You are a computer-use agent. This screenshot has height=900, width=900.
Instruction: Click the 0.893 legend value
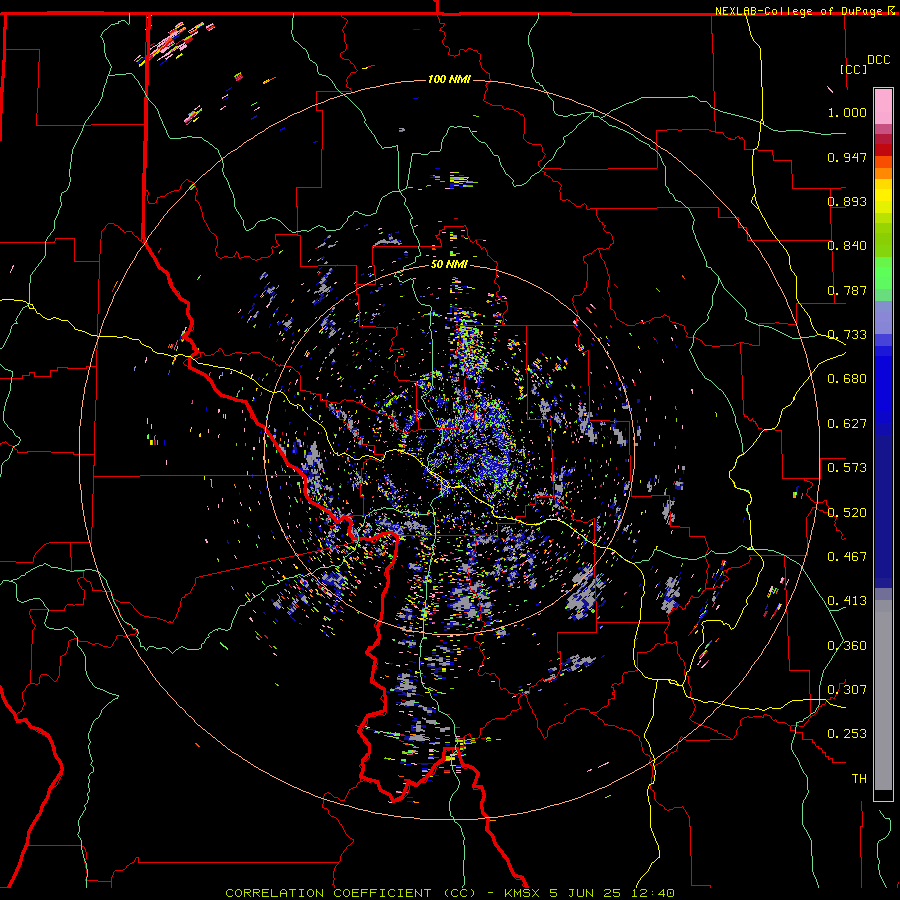click(x=847, y=201)
